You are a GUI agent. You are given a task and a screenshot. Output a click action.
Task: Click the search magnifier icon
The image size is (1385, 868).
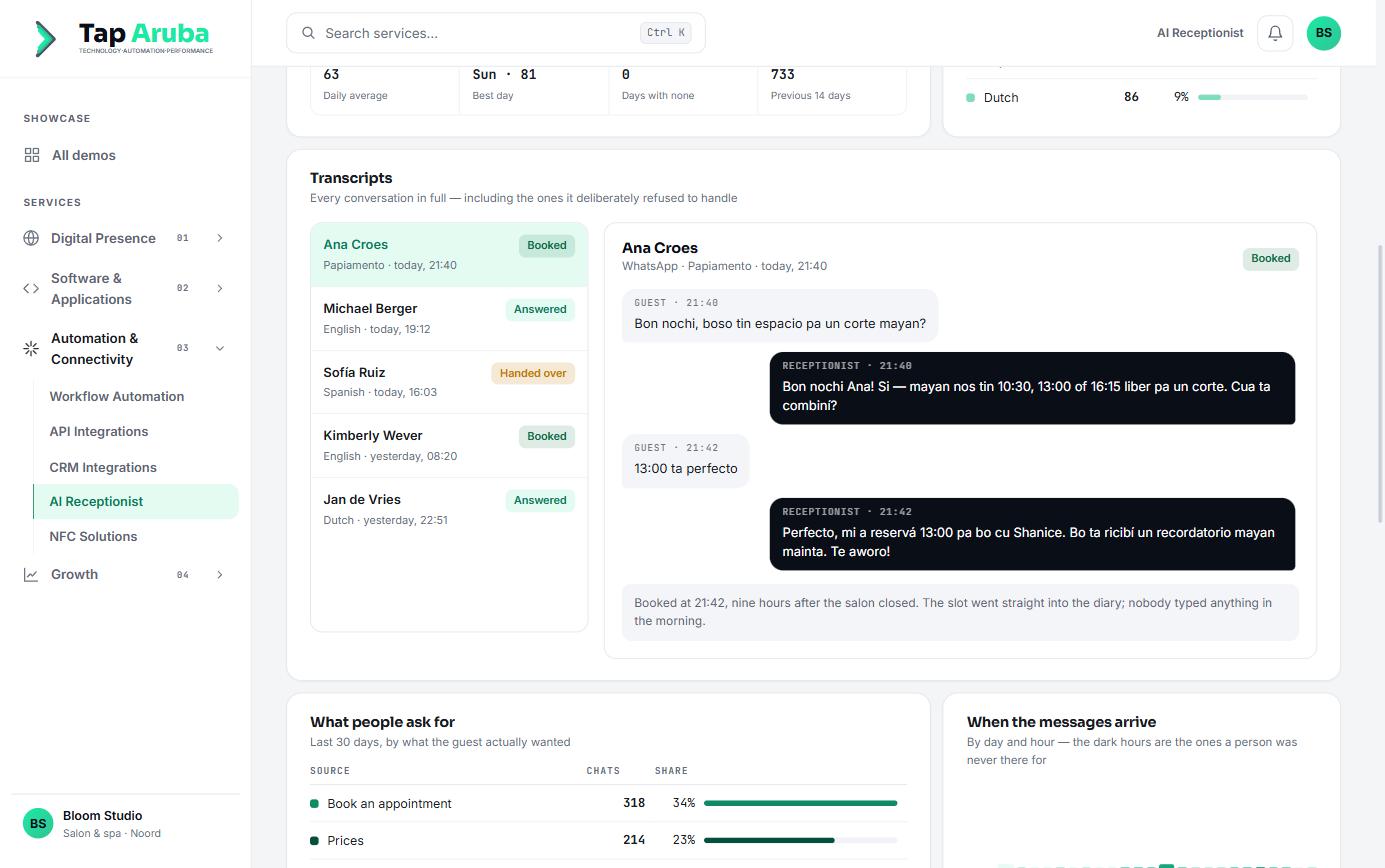(308, 33)
